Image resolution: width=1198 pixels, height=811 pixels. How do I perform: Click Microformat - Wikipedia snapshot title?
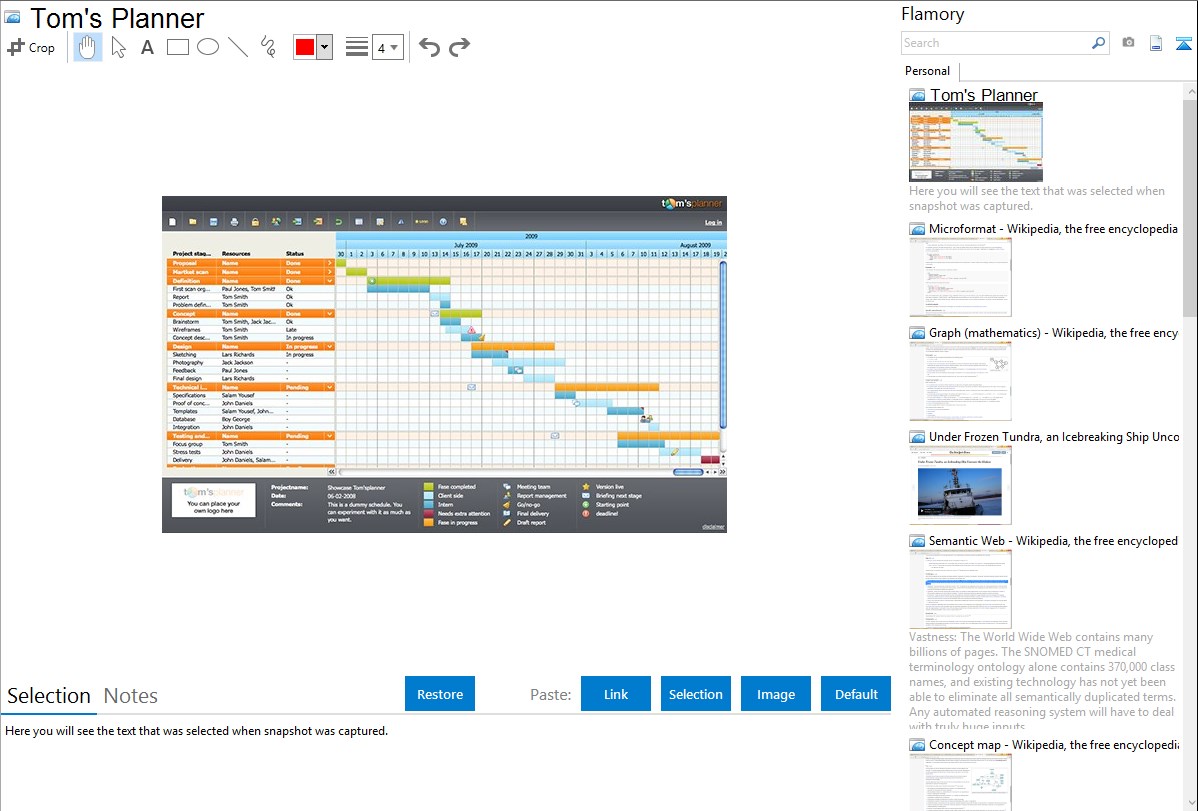[x=1053, y=229]
